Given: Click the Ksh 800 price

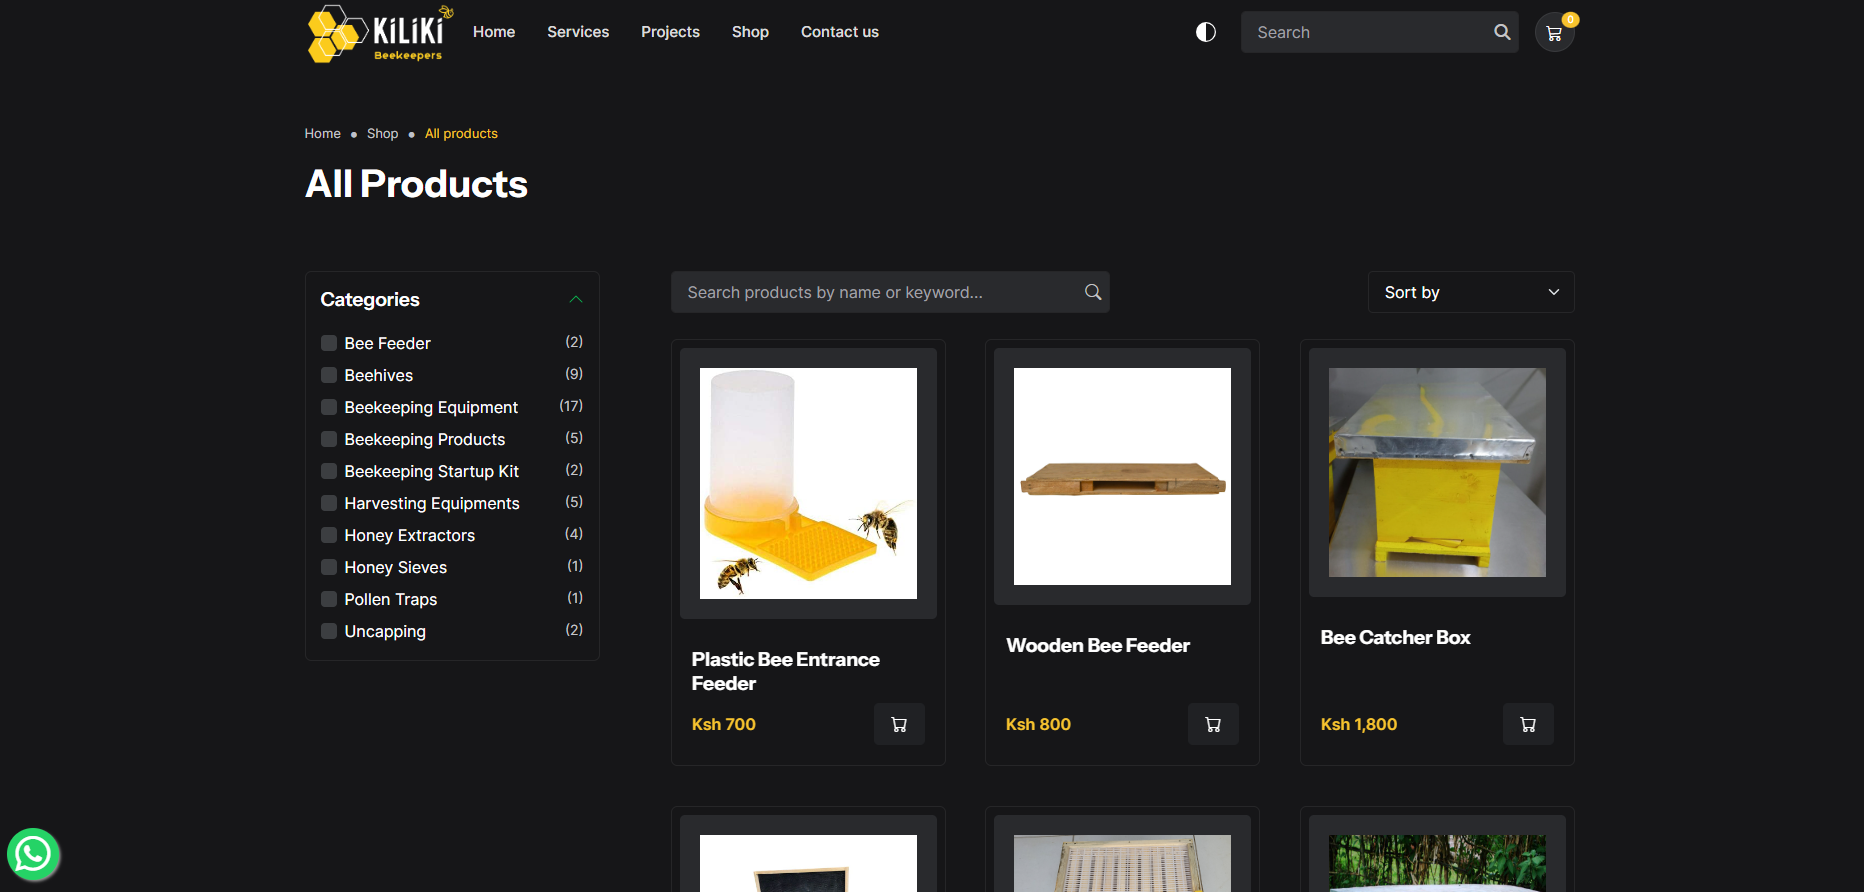Looking at the screenshot, I should pyautogui.click(x=1038, y=724).
